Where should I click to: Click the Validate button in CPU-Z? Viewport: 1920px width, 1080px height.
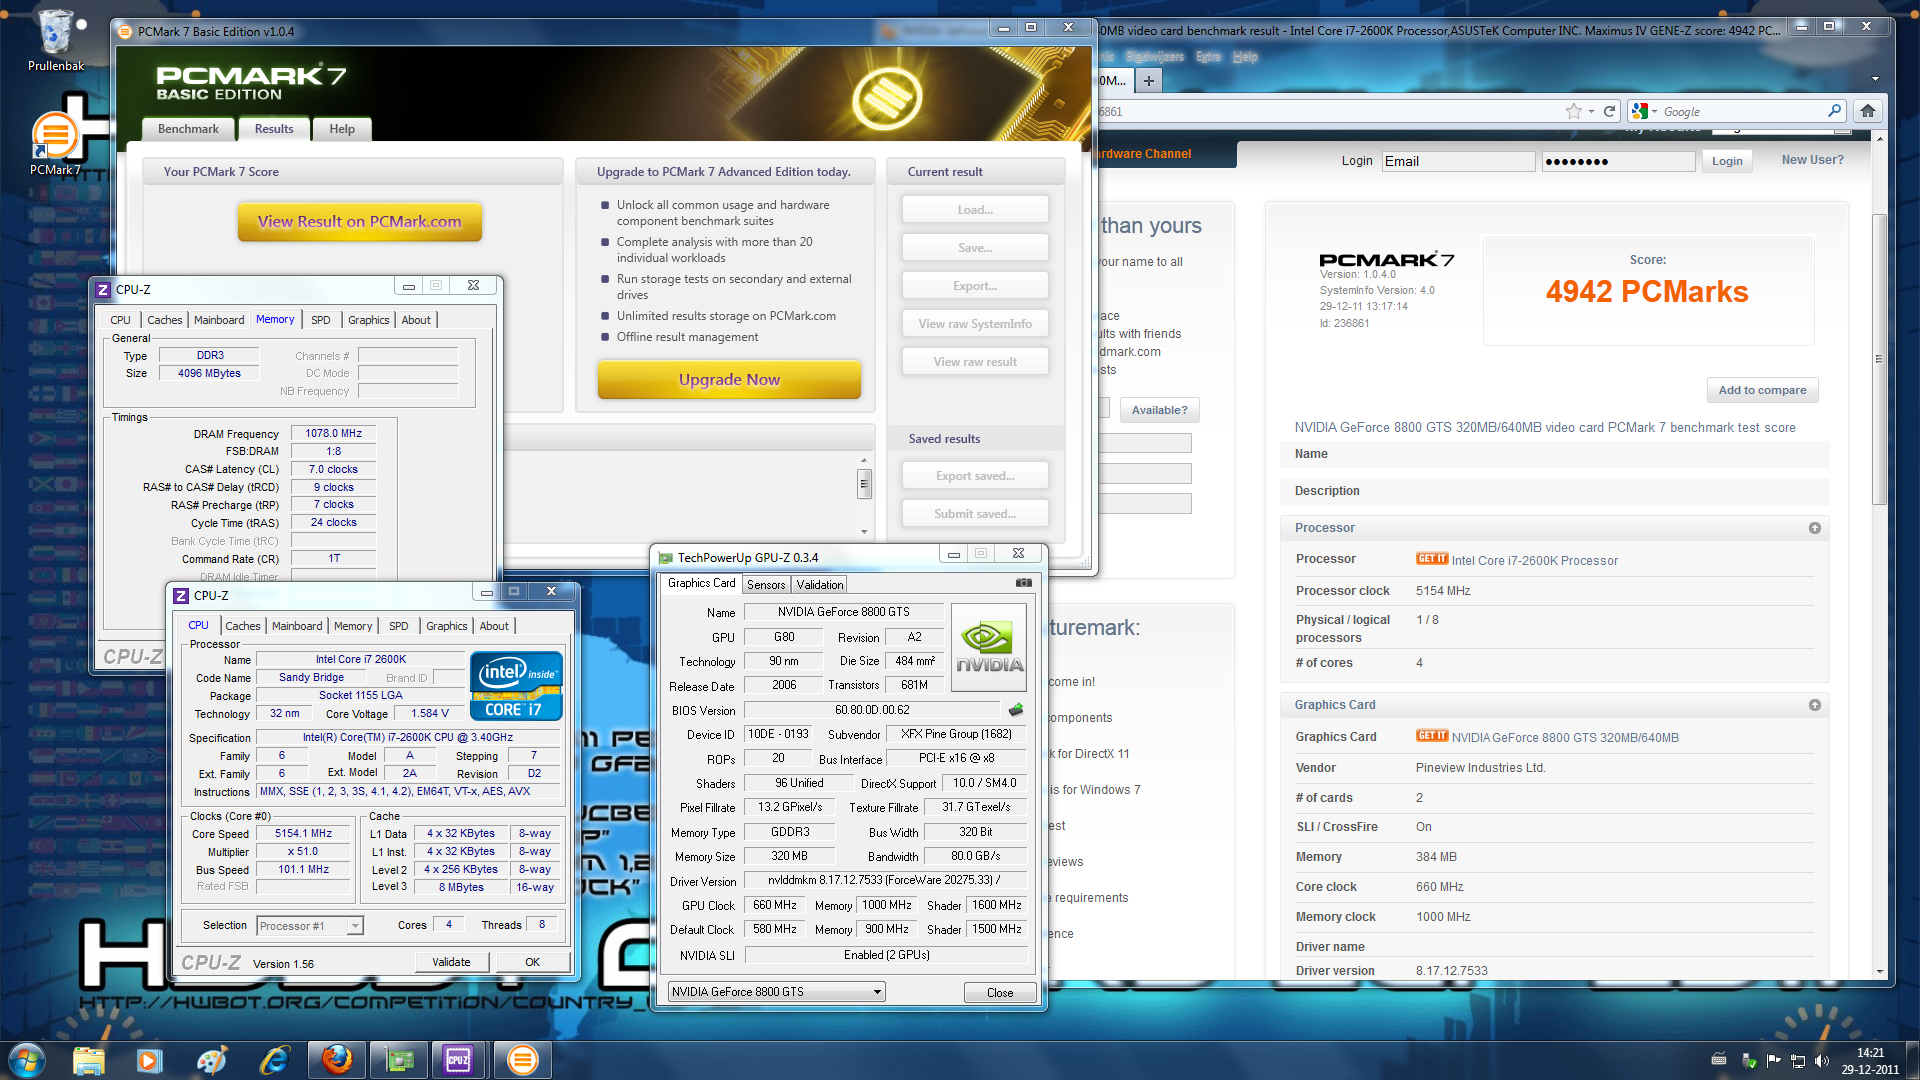point(451,962)
